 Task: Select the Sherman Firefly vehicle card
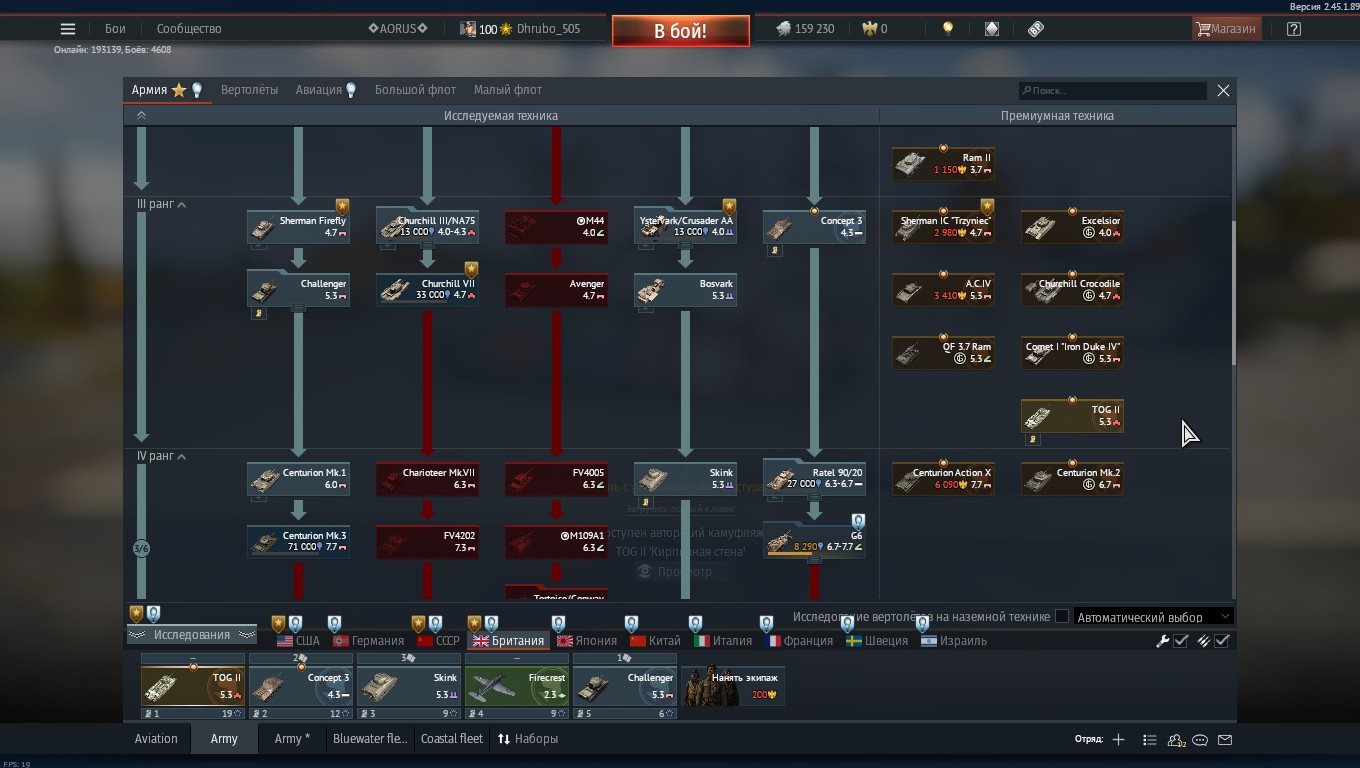point(298,227)
